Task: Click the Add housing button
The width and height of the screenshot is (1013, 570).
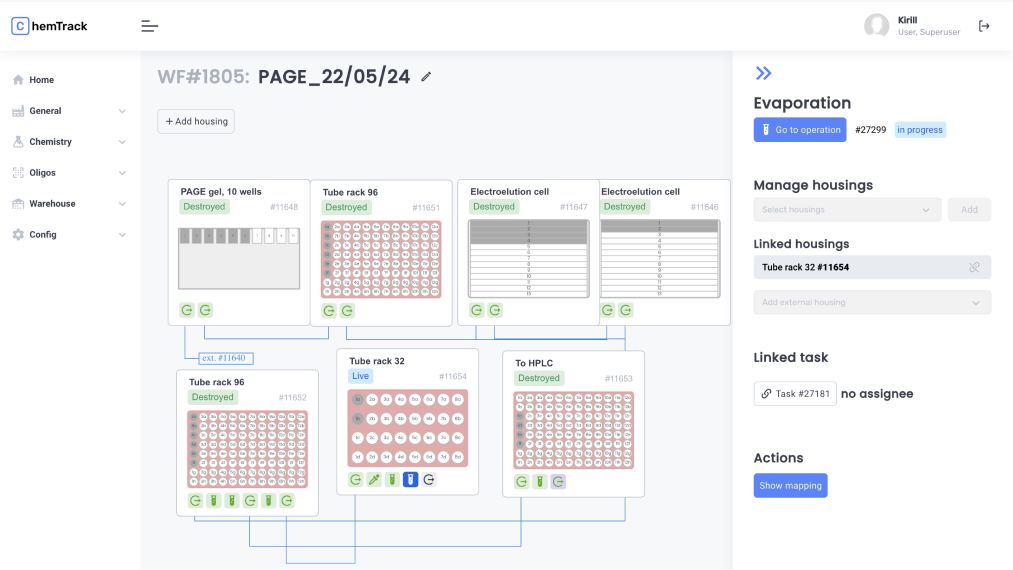Action: point(196,121)
